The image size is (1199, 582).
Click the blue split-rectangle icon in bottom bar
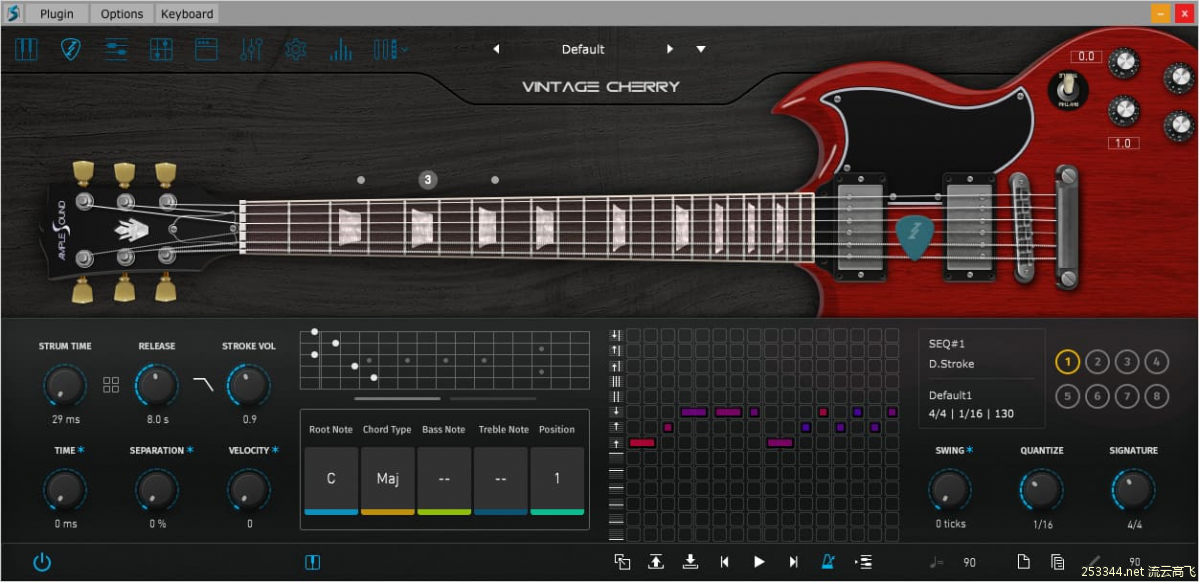point(313,563)
